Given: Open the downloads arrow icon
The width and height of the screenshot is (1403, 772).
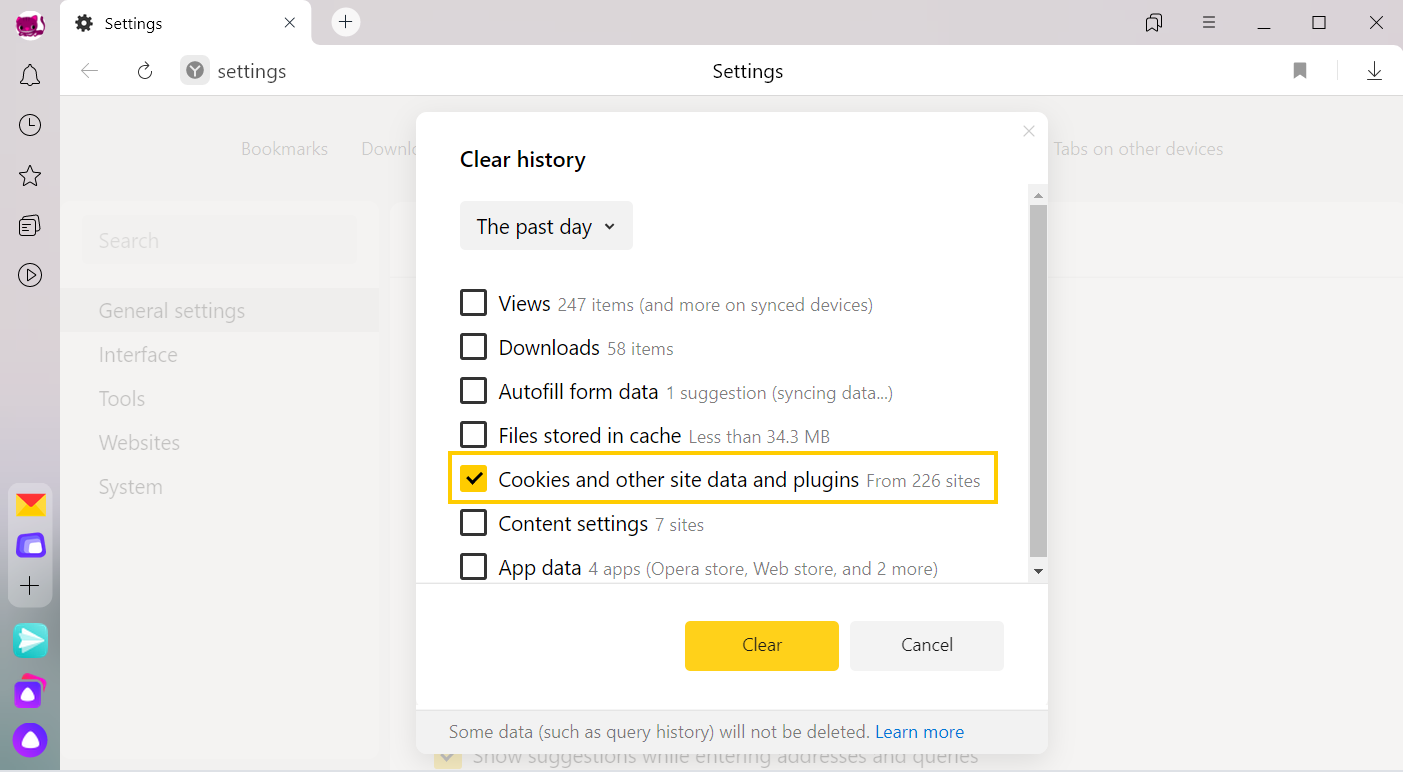Looking at the screenshot, I should 1374,71.
